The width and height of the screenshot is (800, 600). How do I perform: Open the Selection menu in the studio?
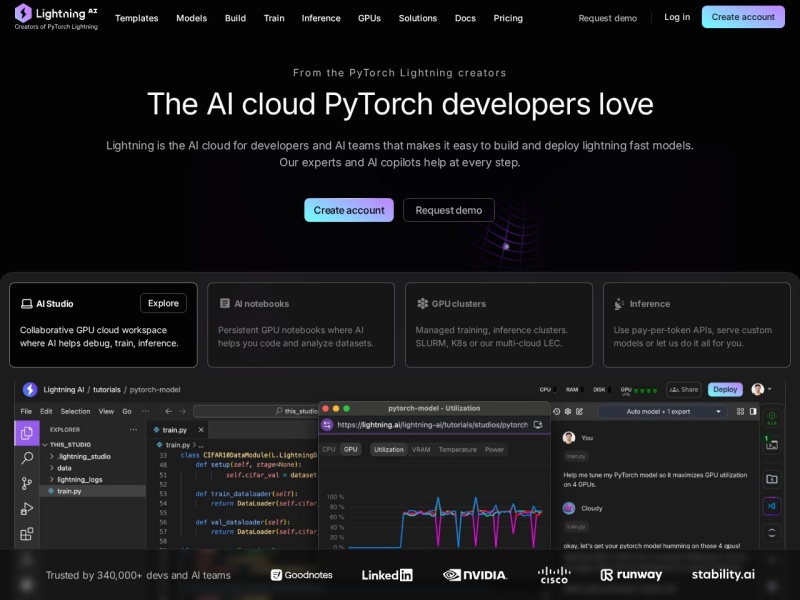75,411
